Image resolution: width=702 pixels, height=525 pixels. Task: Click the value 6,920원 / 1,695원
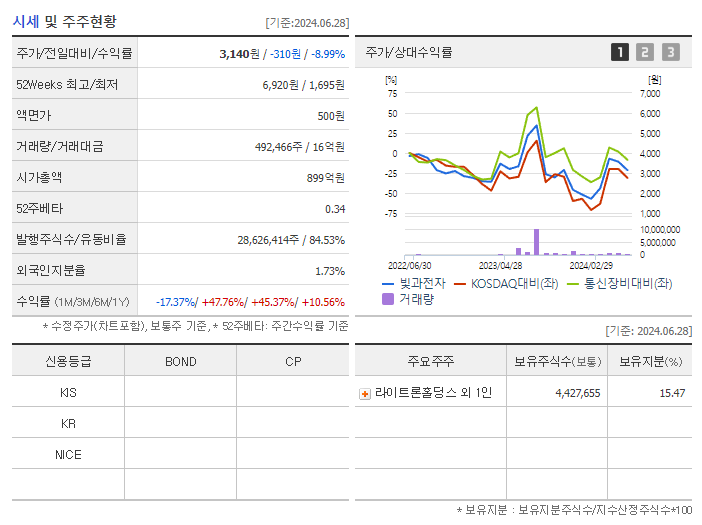[x=304, y=85]
